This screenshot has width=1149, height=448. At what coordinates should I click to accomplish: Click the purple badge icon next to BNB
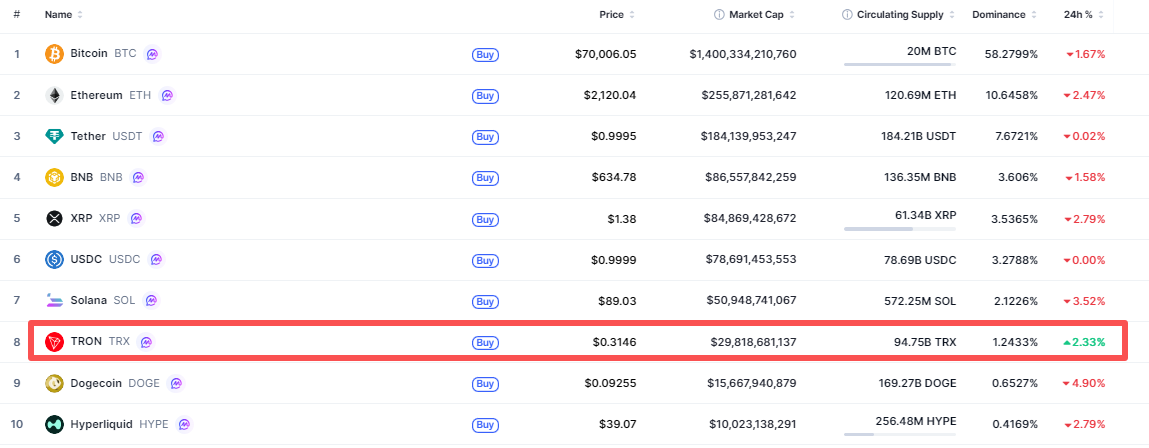coord(138,178)
